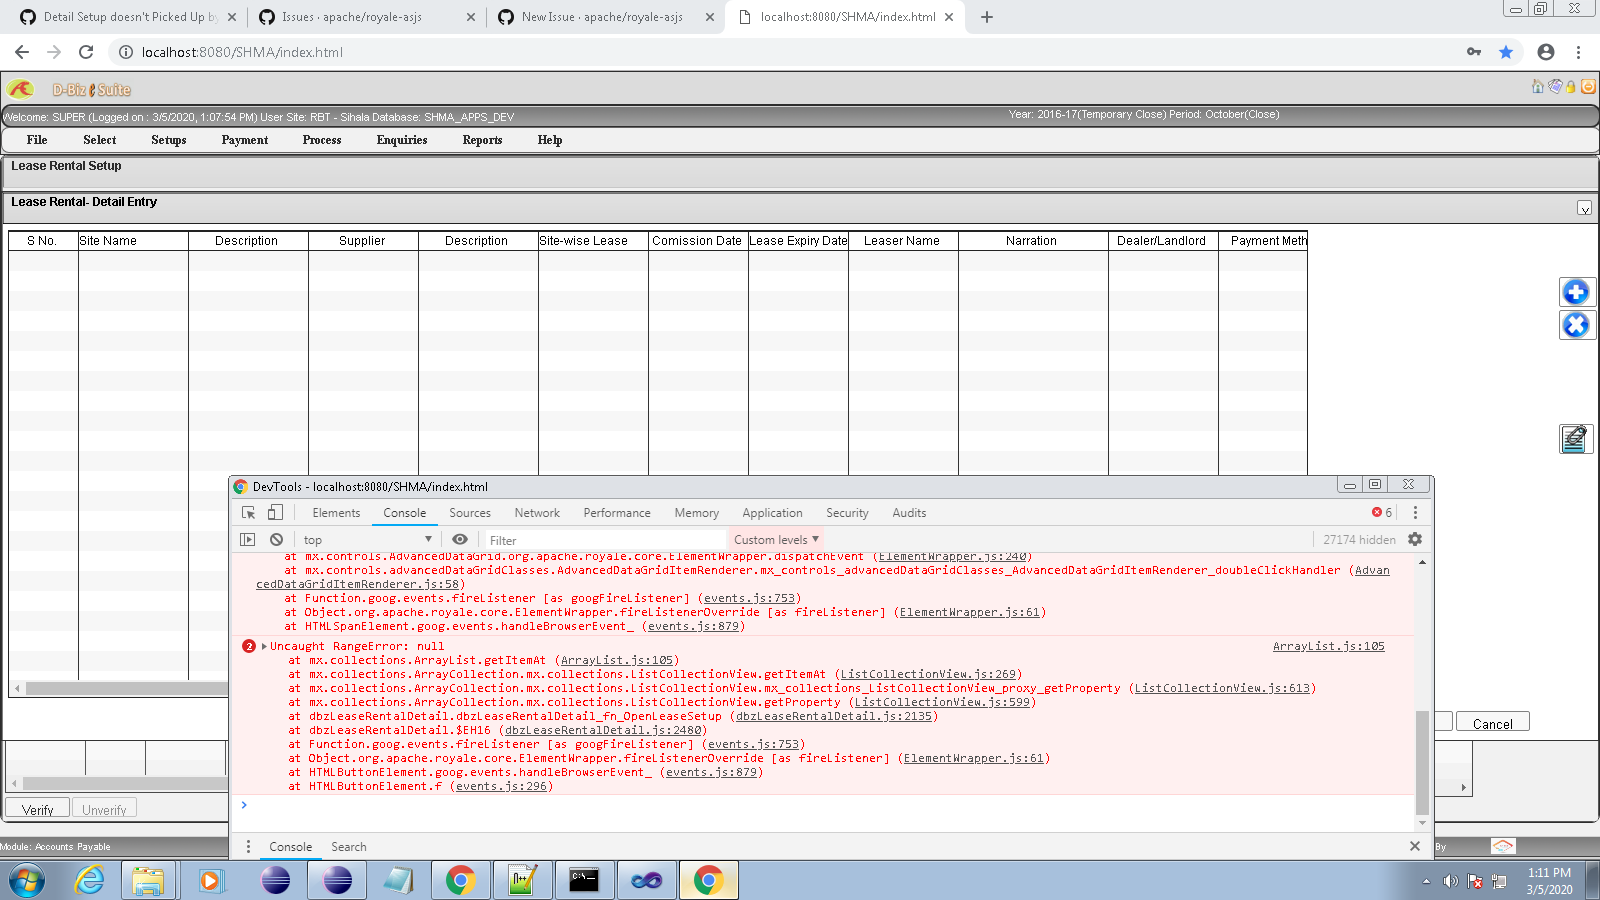
Task: Toggle the bookmark star in the address bar
Action: click(x=1505, y=51)
